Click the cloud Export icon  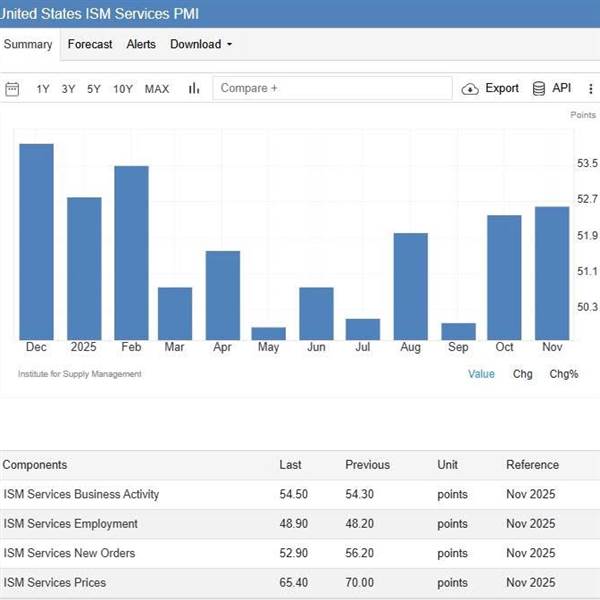point(470,89)
